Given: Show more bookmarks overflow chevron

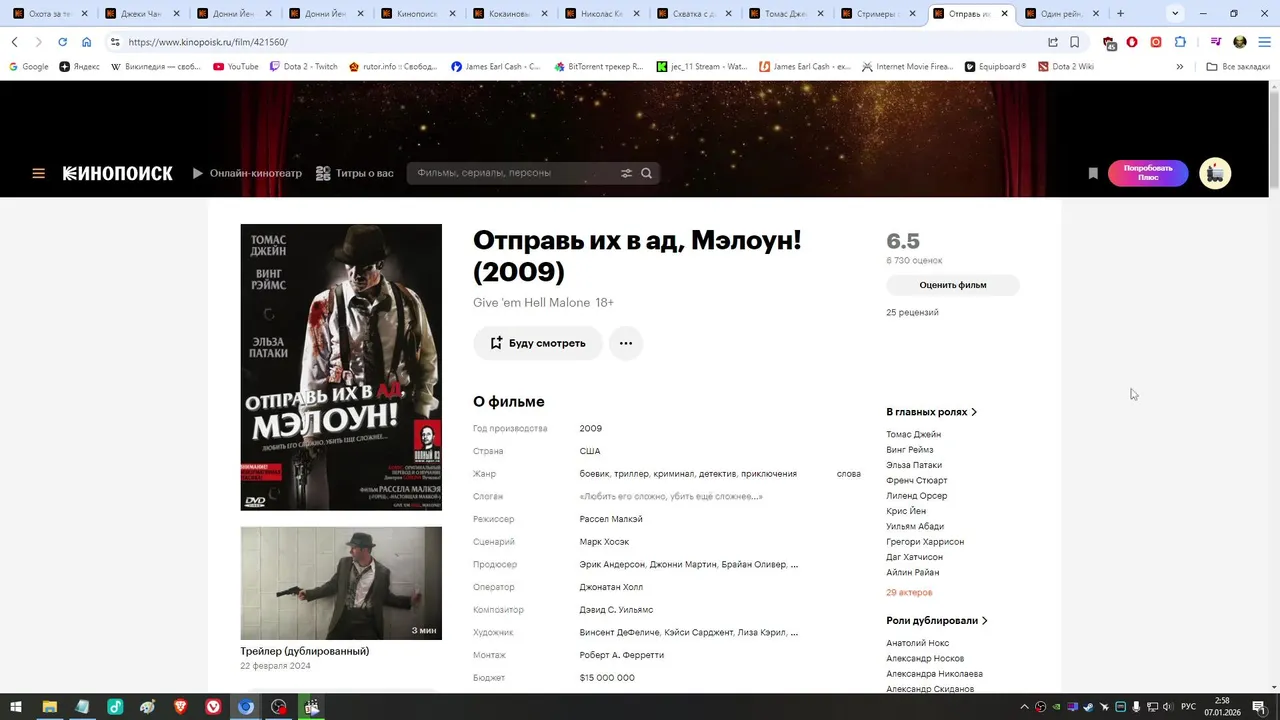Looking at the screenshot, I should click(1180, 66).
